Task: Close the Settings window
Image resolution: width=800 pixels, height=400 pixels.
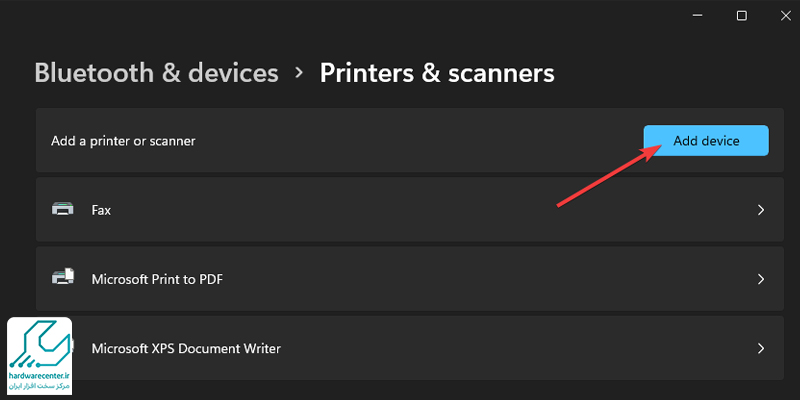Action: 787,15
